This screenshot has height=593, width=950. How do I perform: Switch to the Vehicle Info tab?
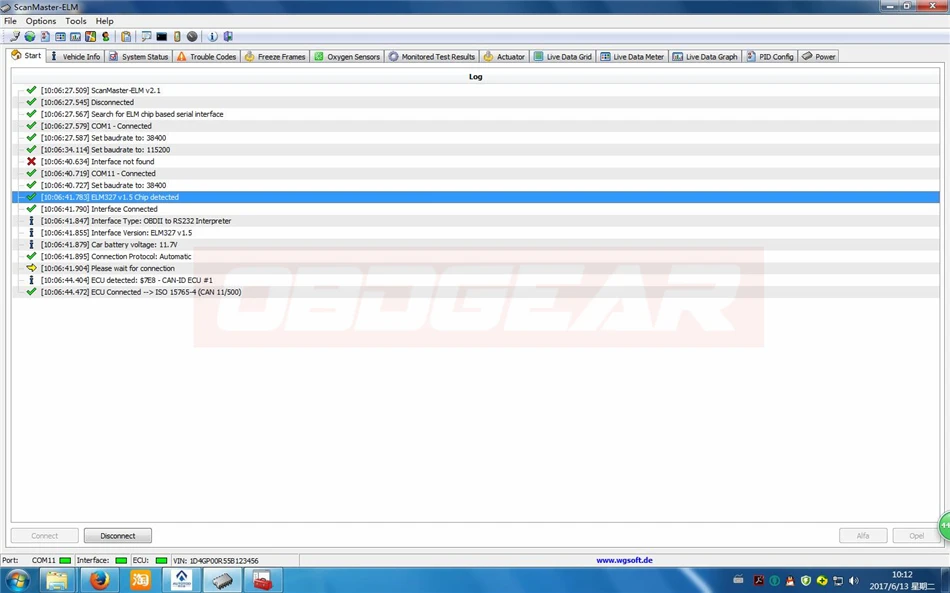pyautogui.click(x=75, y=56)
